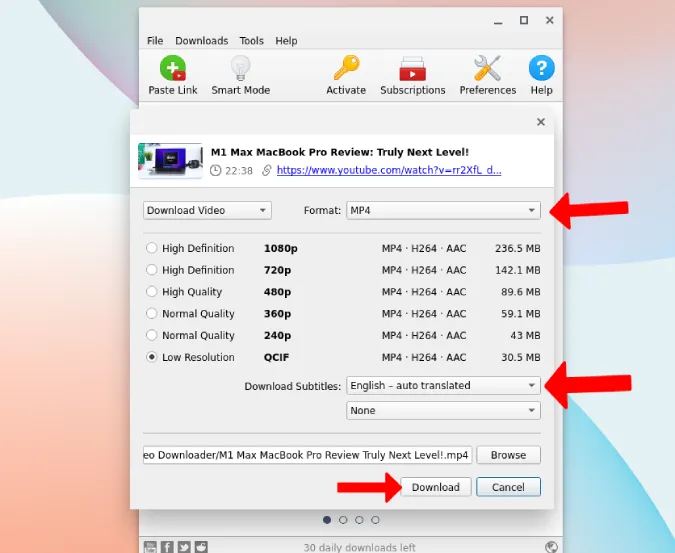Toggle Smart Mode lightbulb icon

(240, 68)
